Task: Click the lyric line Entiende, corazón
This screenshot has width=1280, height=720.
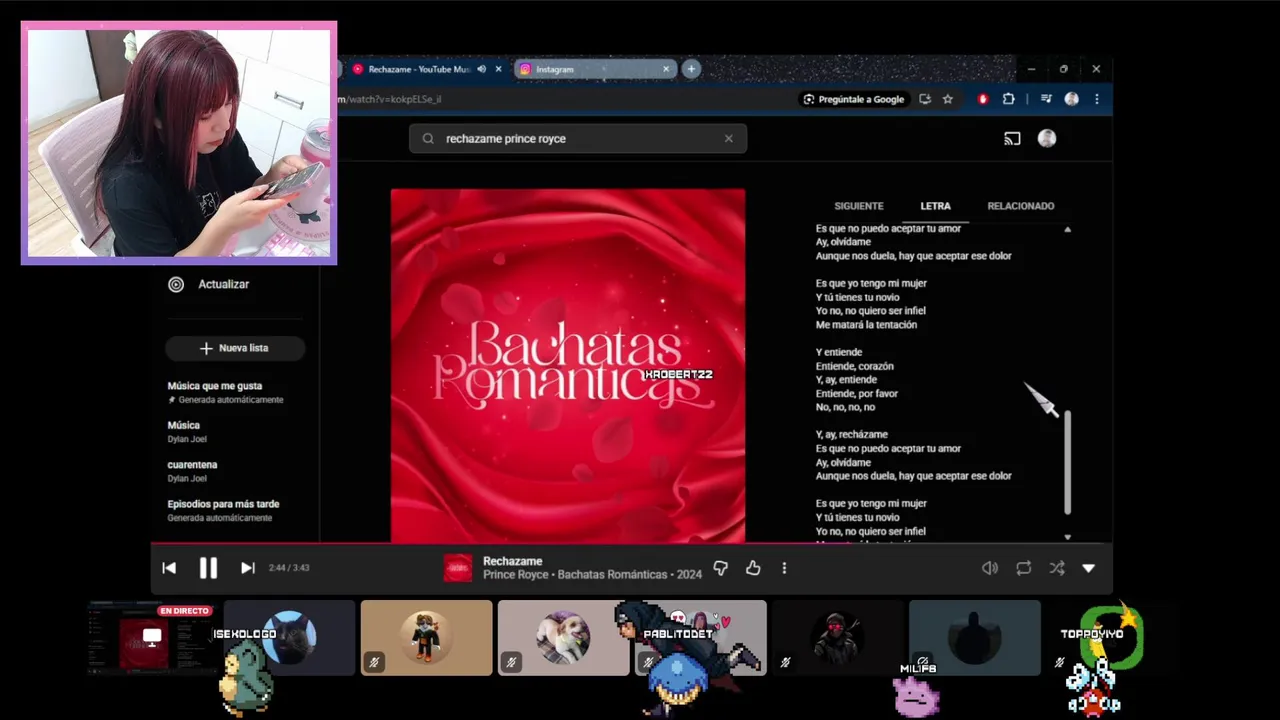Action: (x=854, y=366)
